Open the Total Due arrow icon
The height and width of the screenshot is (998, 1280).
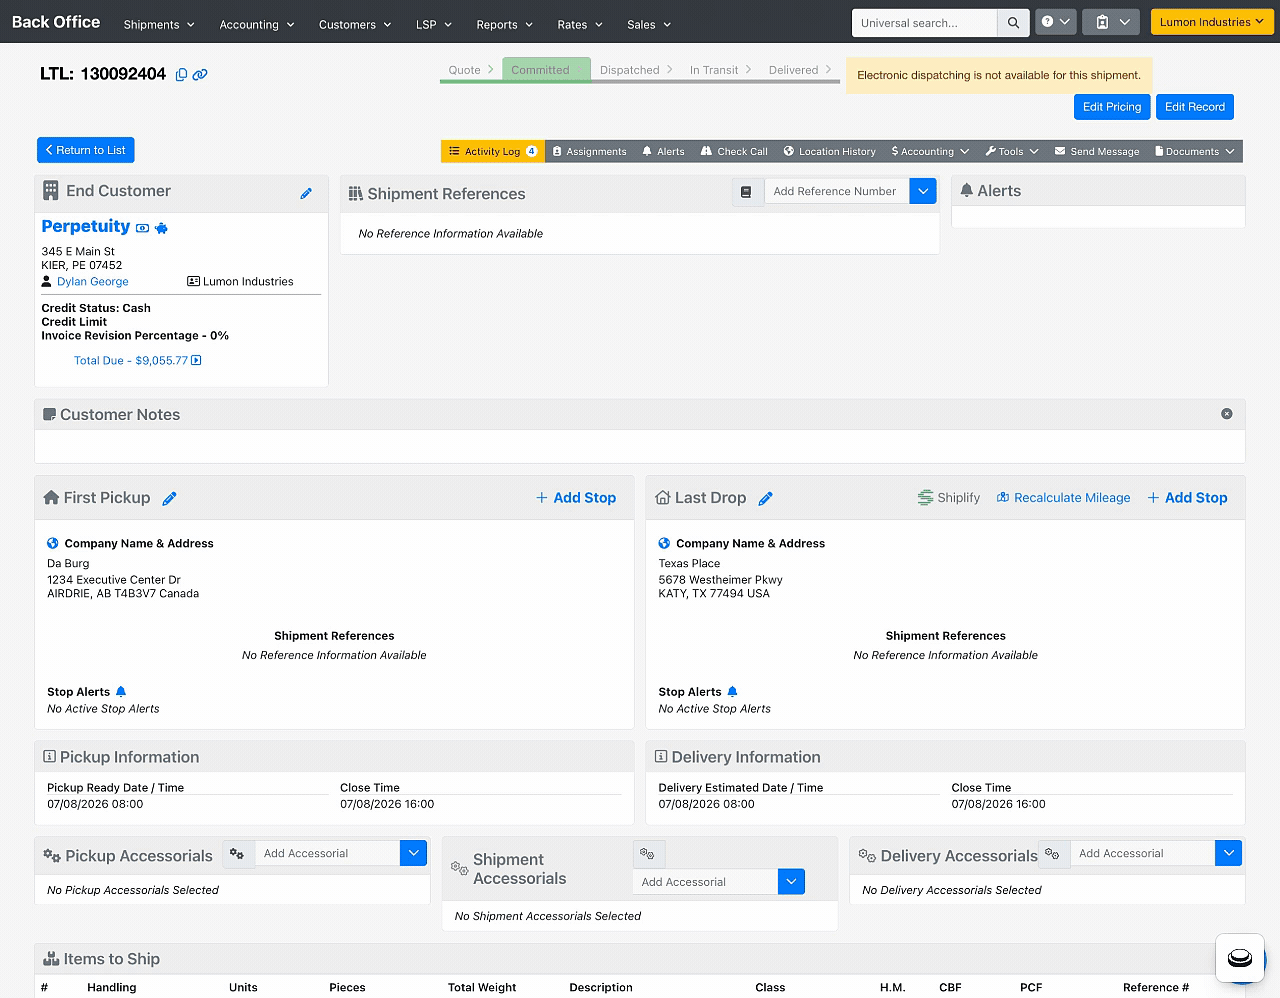point(196,361)
